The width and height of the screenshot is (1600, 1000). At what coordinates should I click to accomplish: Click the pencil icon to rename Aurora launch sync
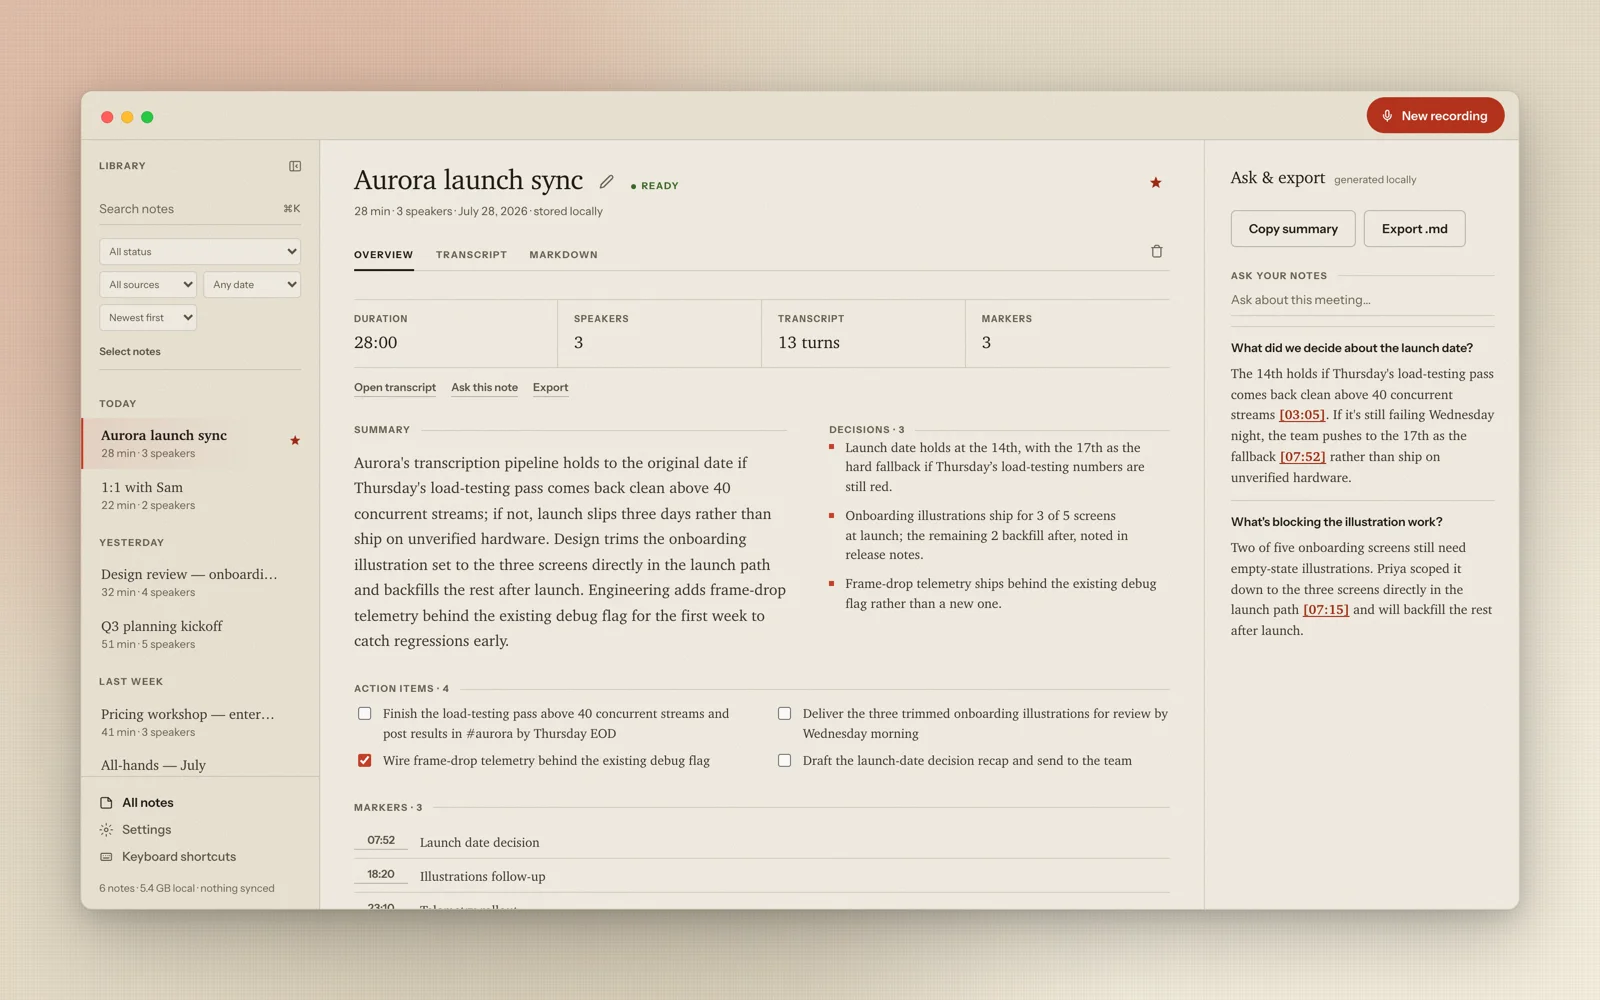coord(606,182)
